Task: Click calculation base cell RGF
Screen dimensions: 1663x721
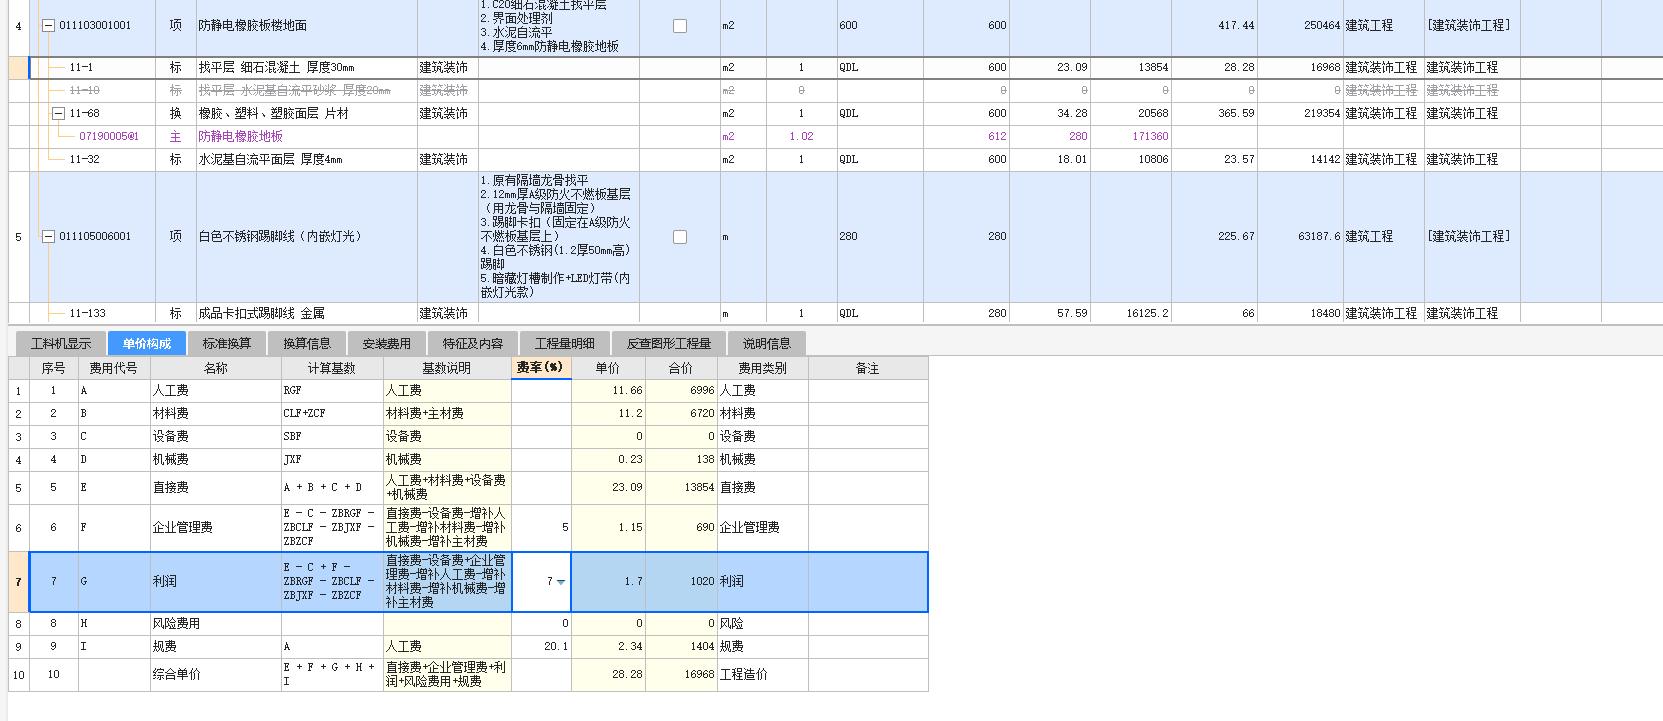Action: (x=332, y=390)
